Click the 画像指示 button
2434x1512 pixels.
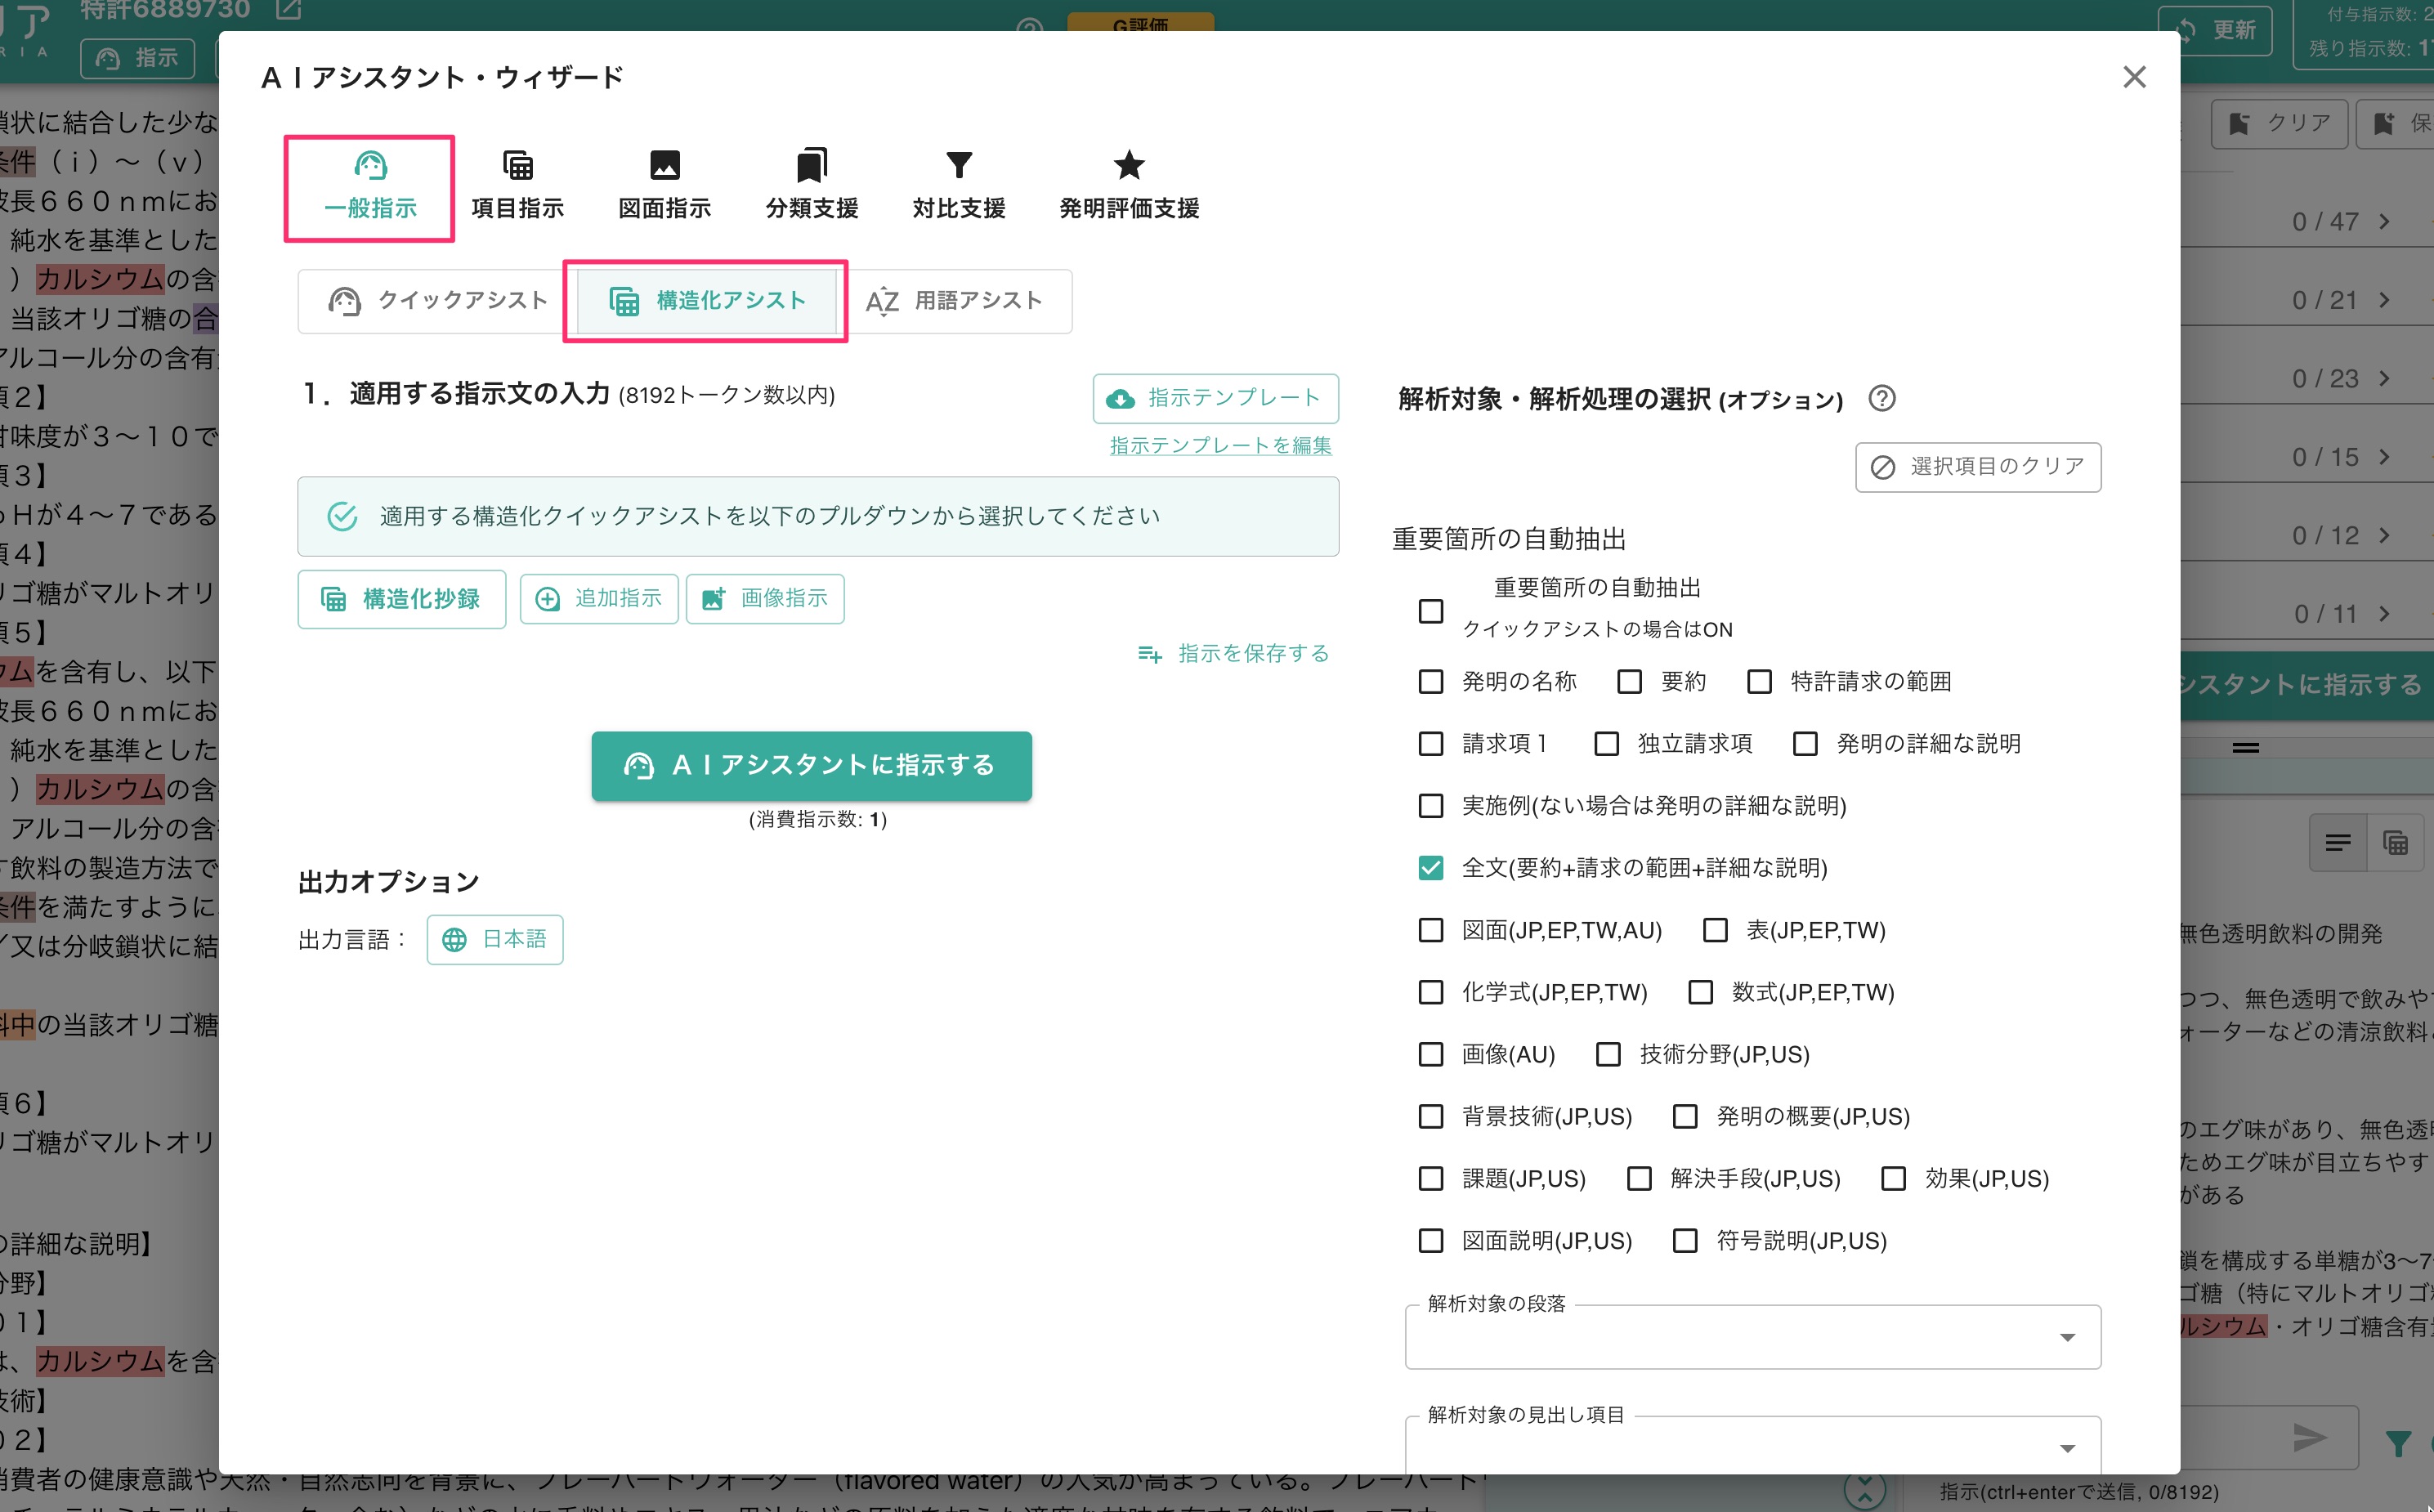[x=765, y=599]
